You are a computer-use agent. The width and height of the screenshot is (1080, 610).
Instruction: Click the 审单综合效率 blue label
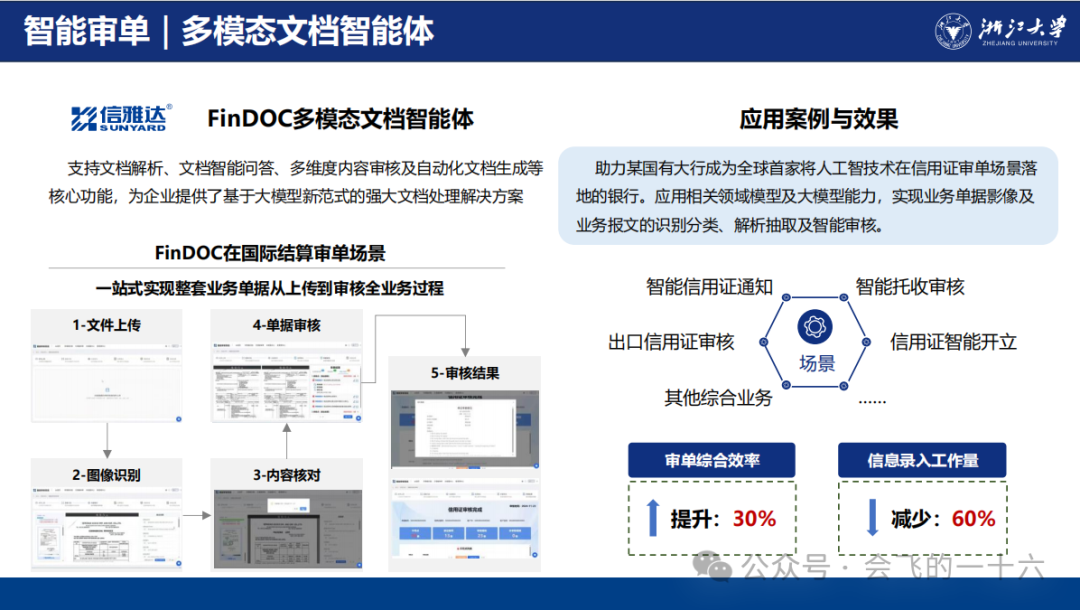712,460
